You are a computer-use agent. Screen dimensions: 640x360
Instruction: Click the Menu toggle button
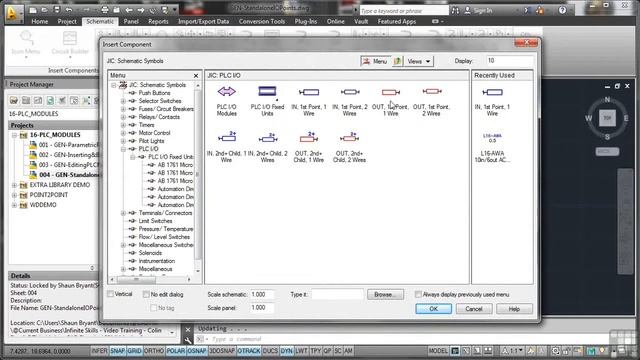point(375,61)
